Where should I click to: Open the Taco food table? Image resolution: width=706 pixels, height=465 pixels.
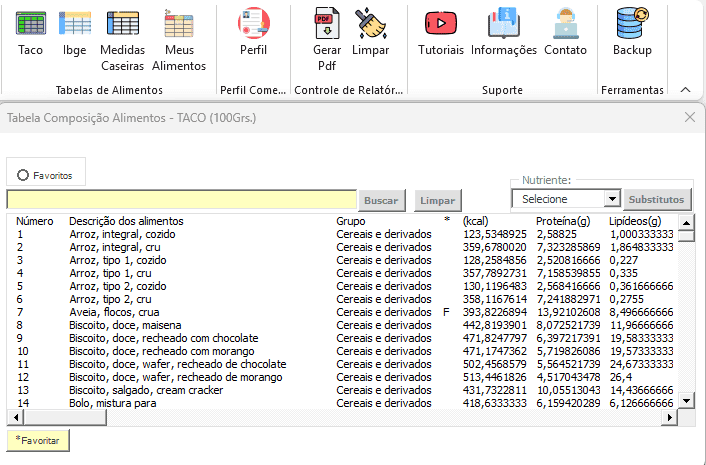(x=31, y=34)
